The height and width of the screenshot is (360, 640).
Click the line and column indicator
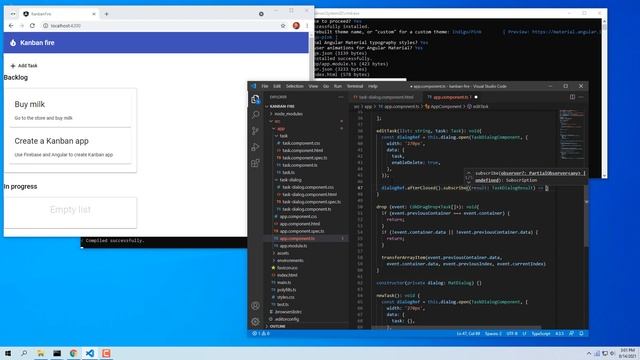468,333
